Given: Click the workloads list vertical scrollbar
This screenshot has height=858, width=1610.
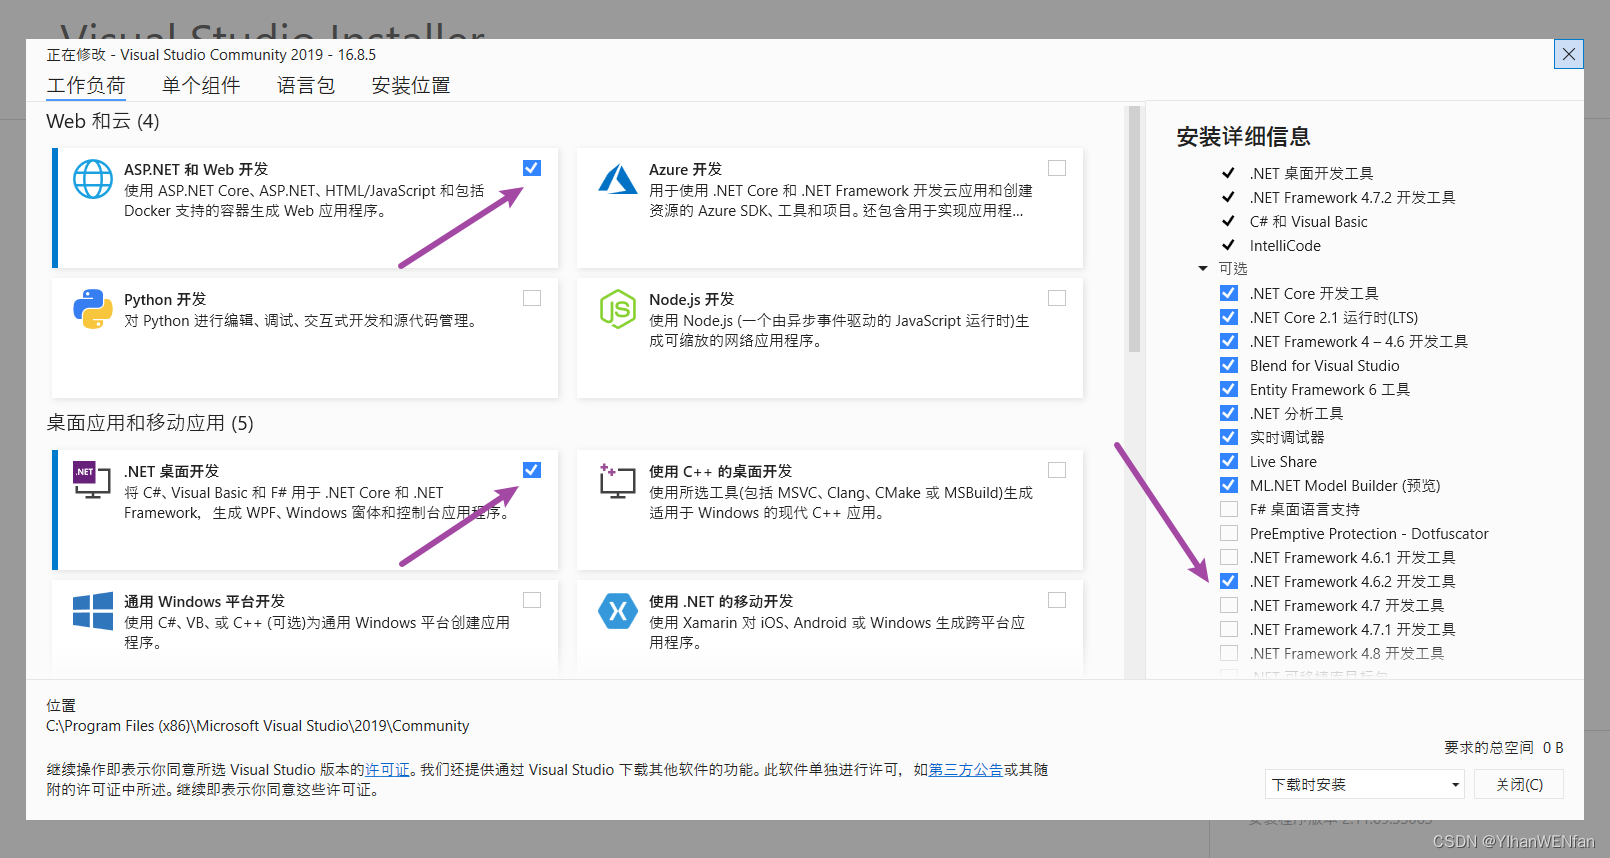Looking at the screenshot, I should click(x=1134, y=230).
